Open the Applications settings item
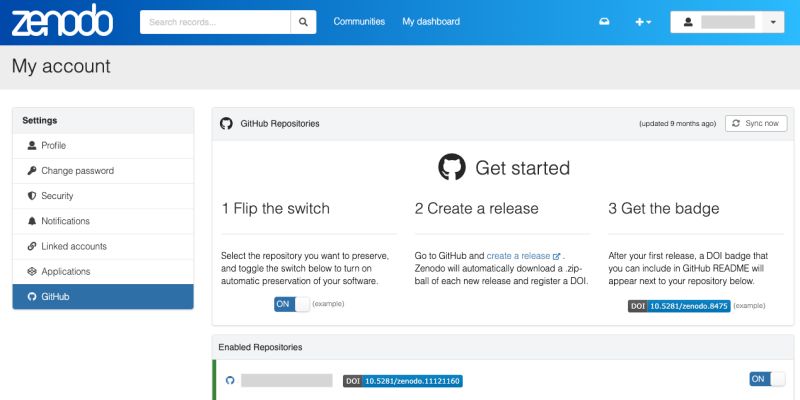 click(x=103, y=271)
